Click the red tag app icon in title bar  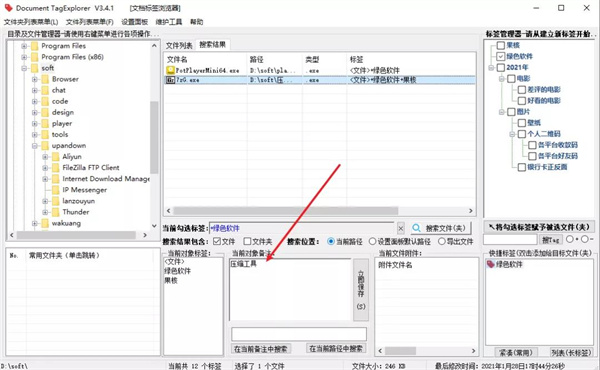8,8
